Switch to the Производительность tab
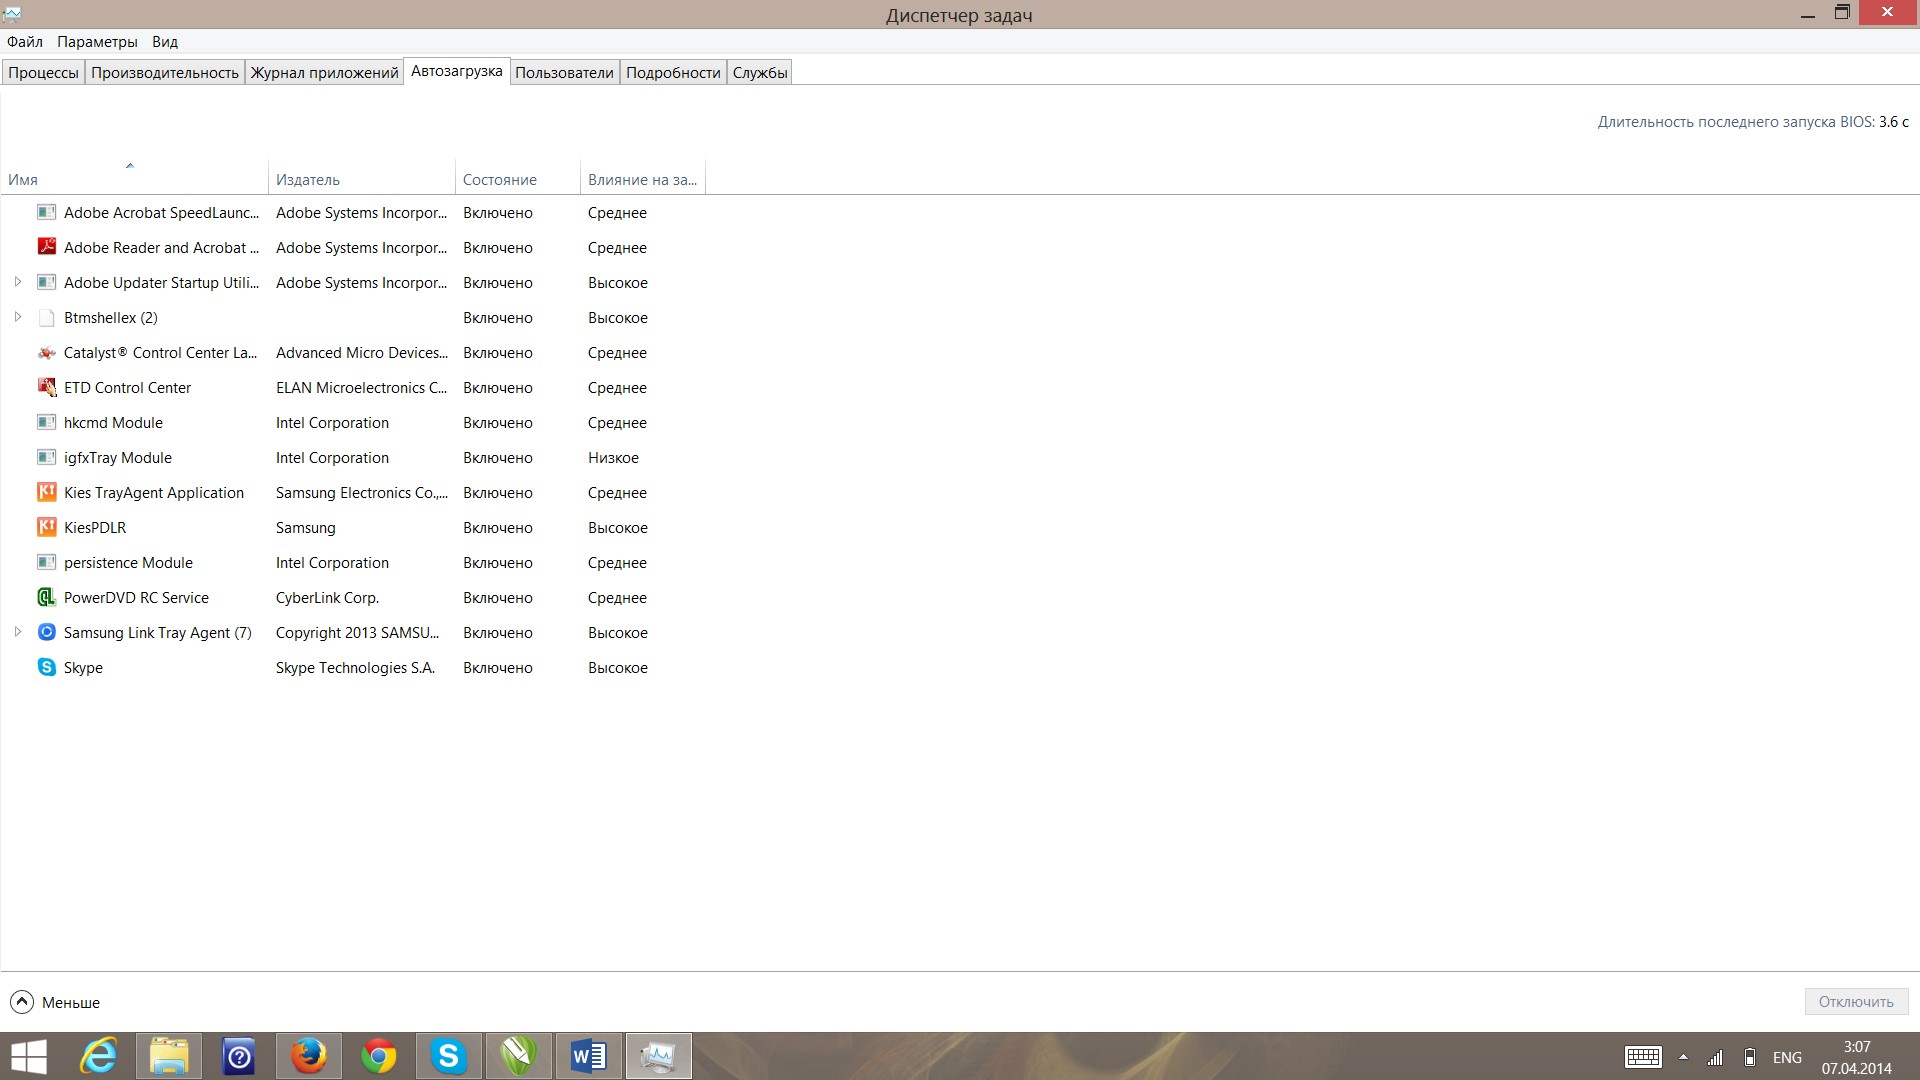 coord(165,72)
